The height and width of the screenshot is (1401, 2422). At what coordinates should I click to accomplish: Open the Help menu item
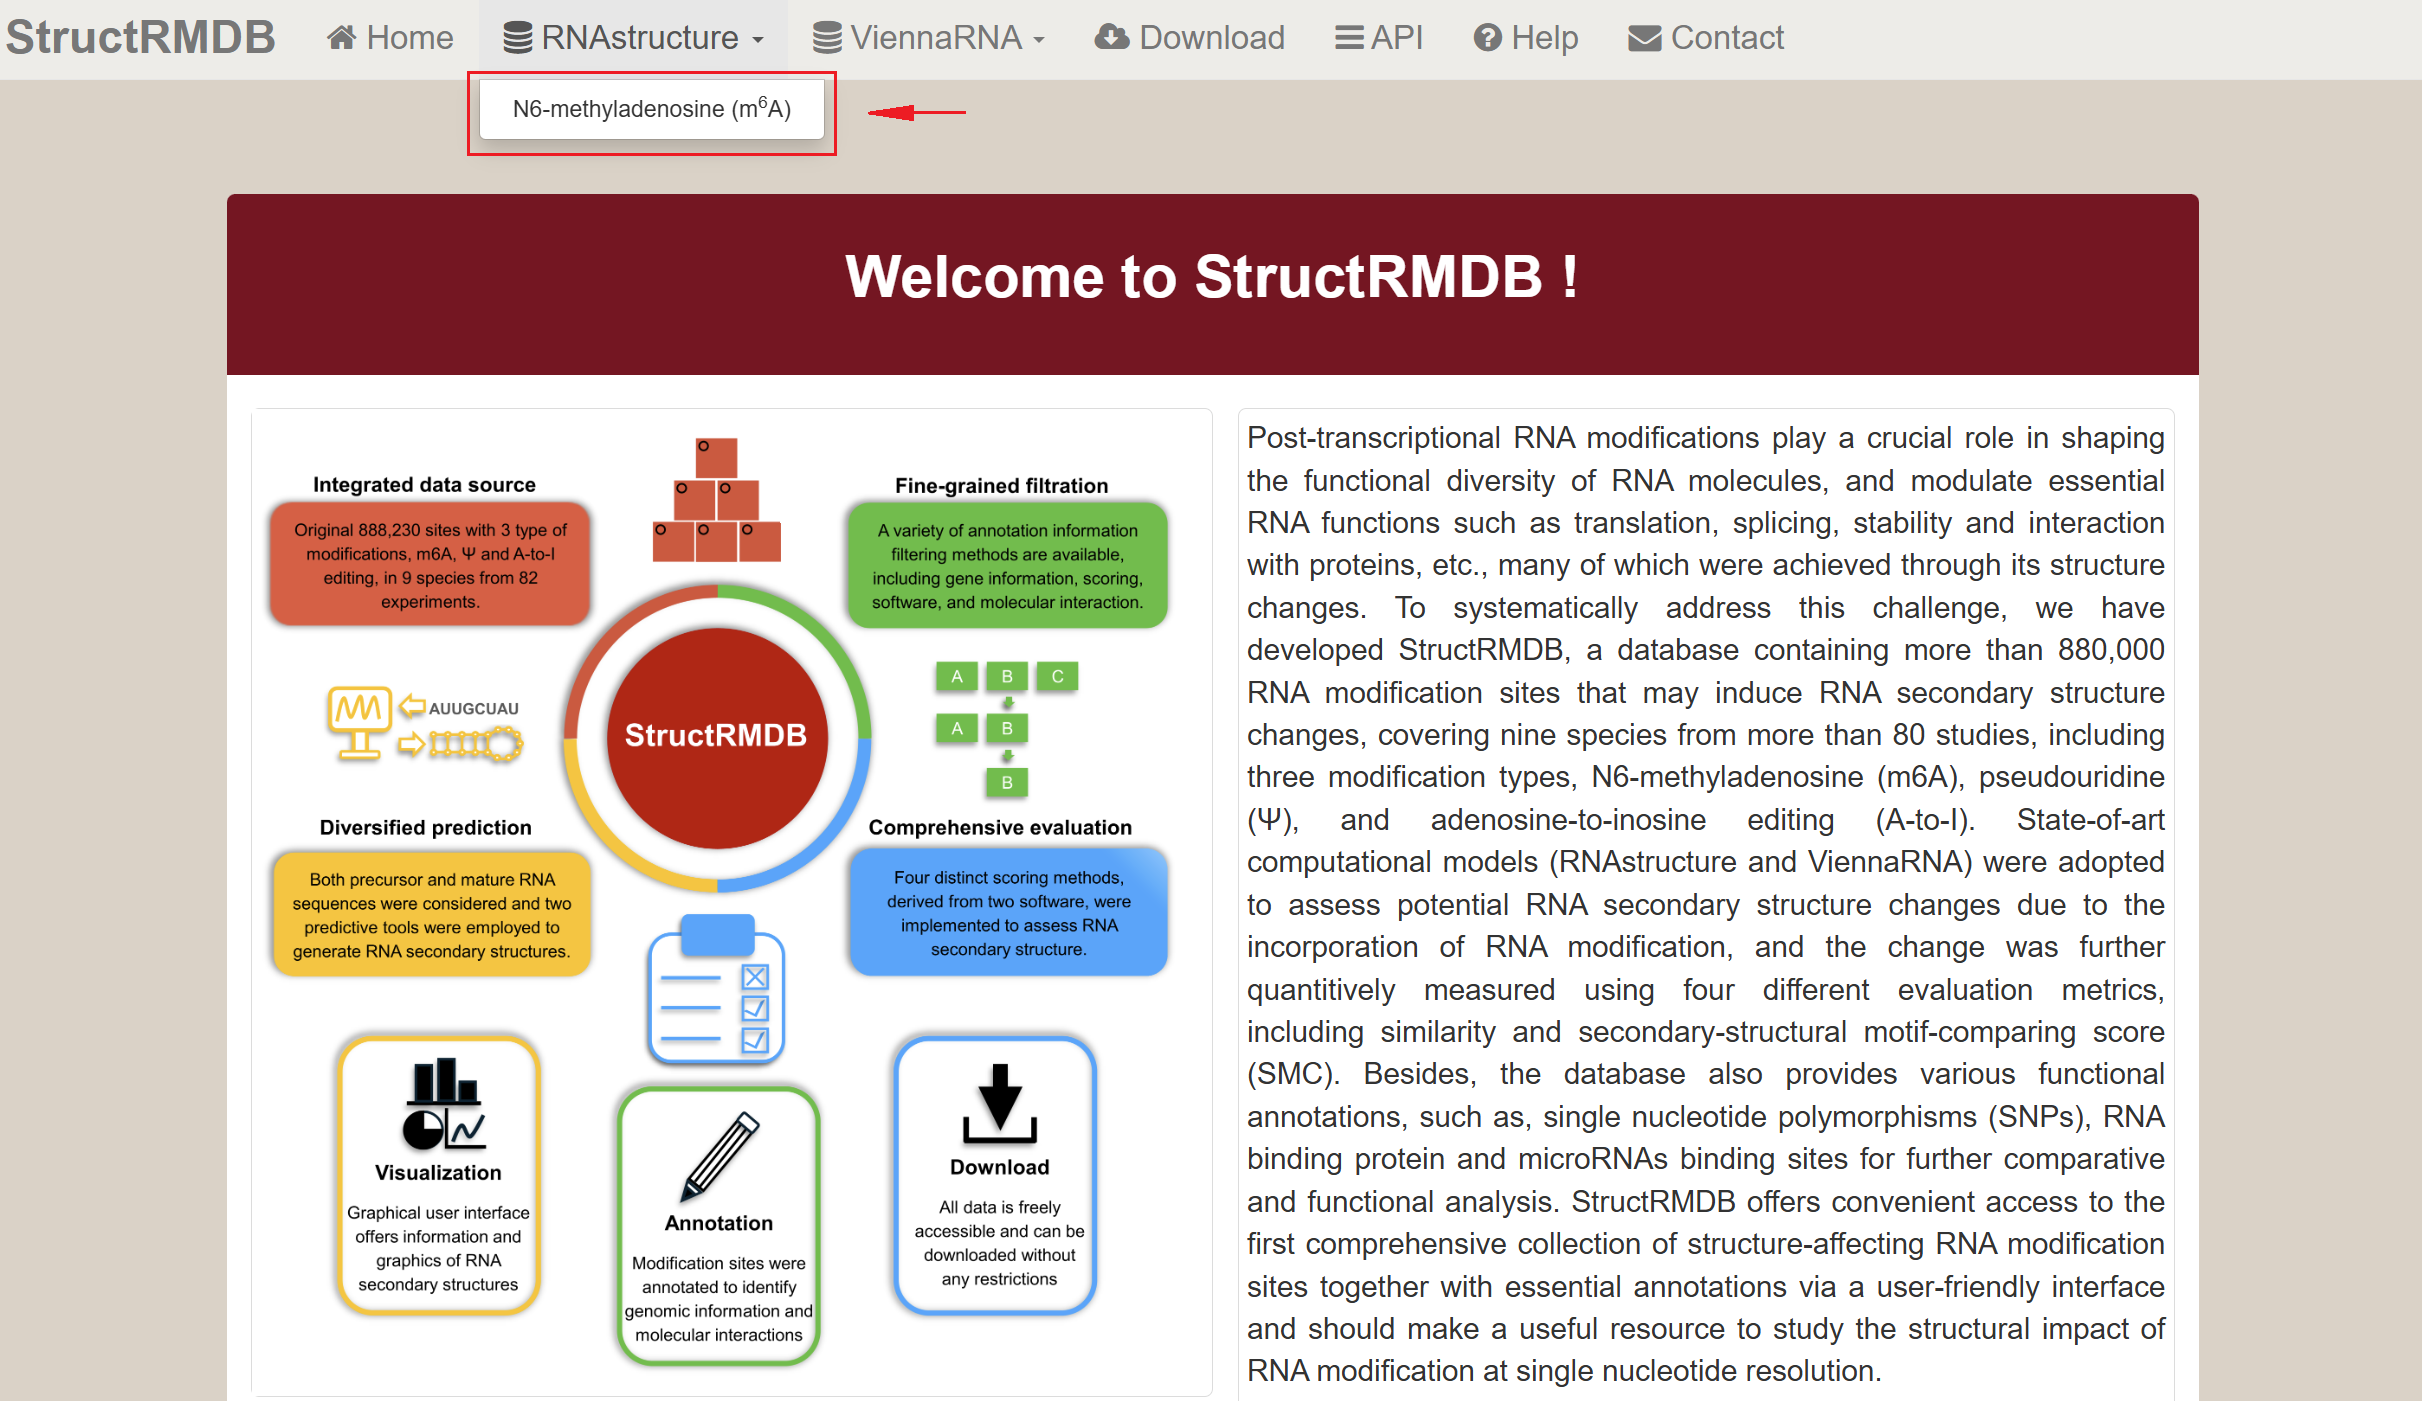[1544, 38]
